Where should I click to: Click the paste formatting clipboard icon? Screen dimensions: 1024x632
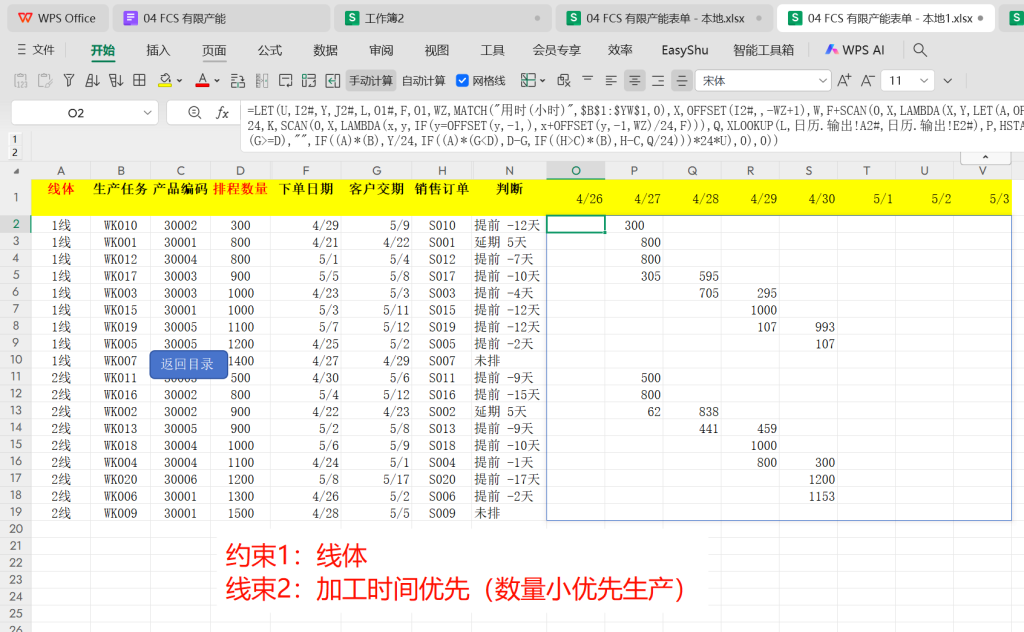[x=44, y=80]
